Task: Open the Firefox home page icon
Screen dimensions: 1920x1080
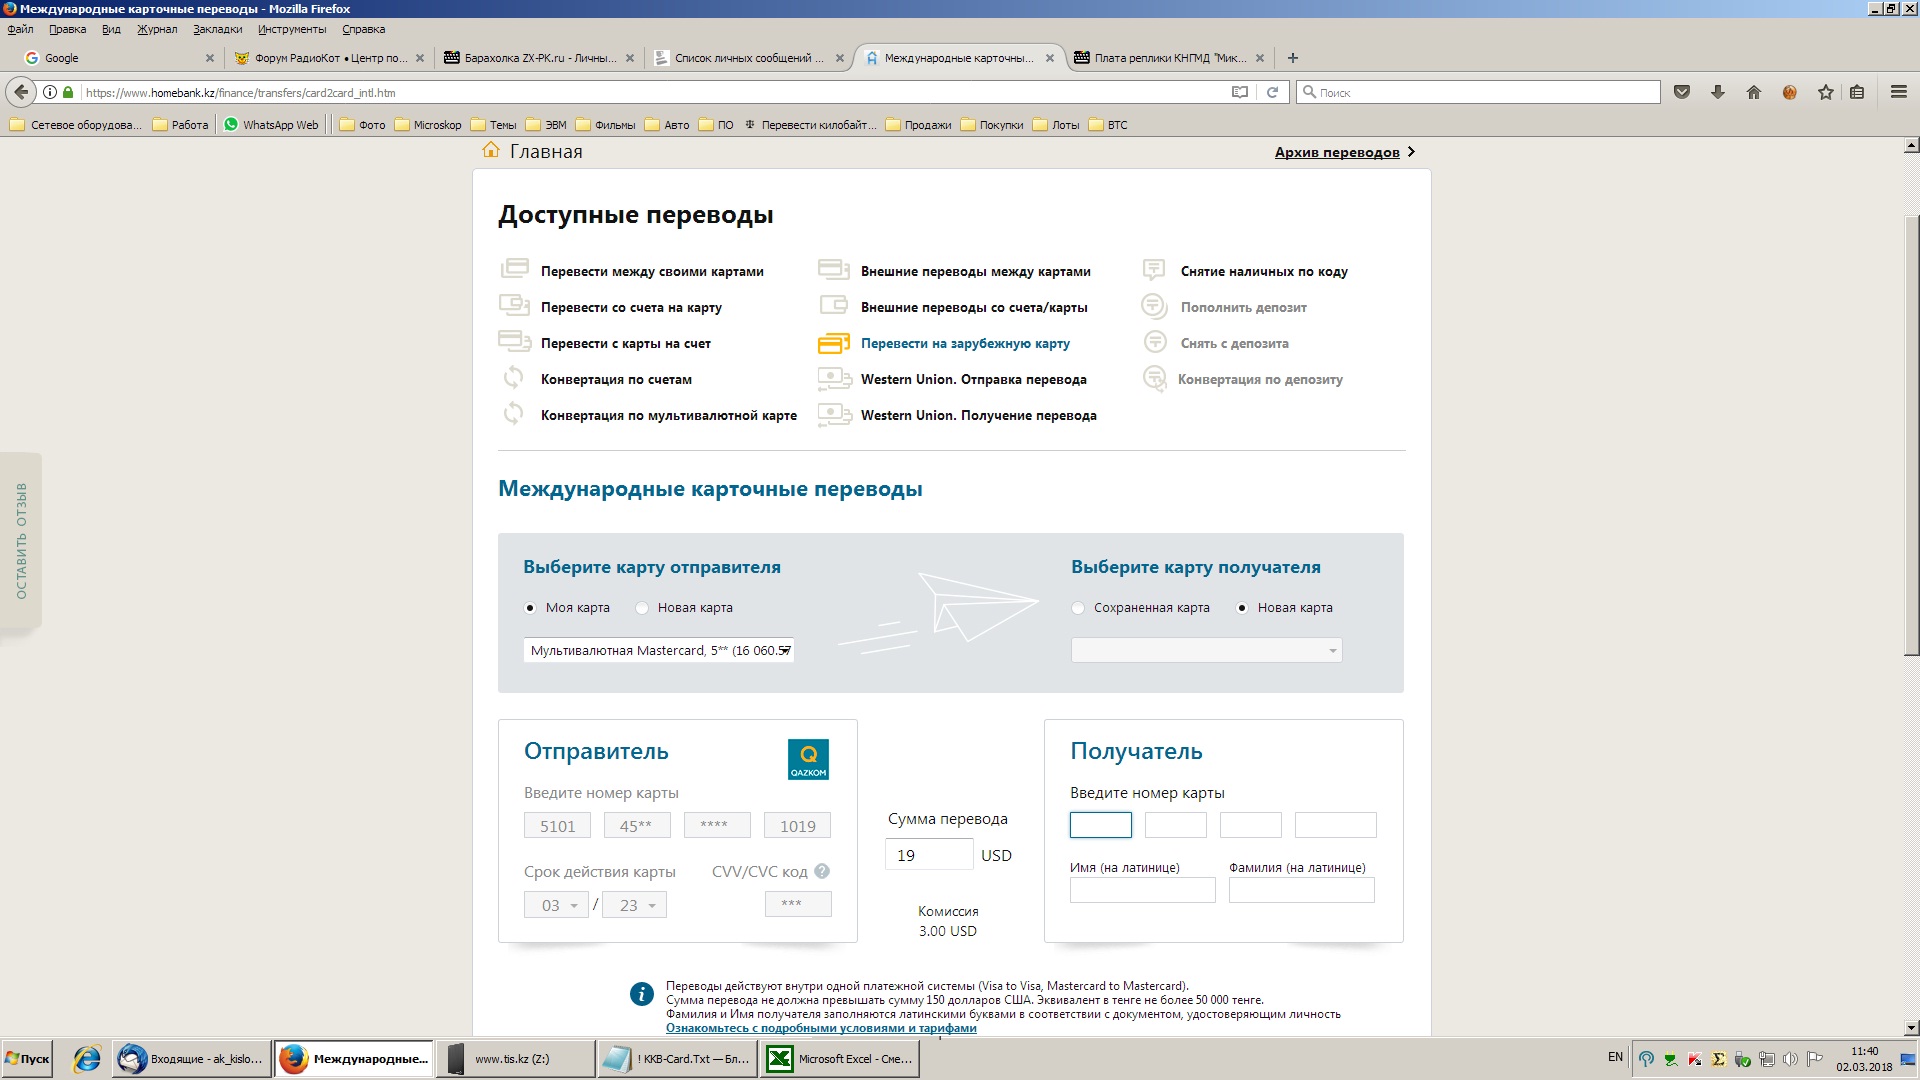Action: pos(1754,92)
